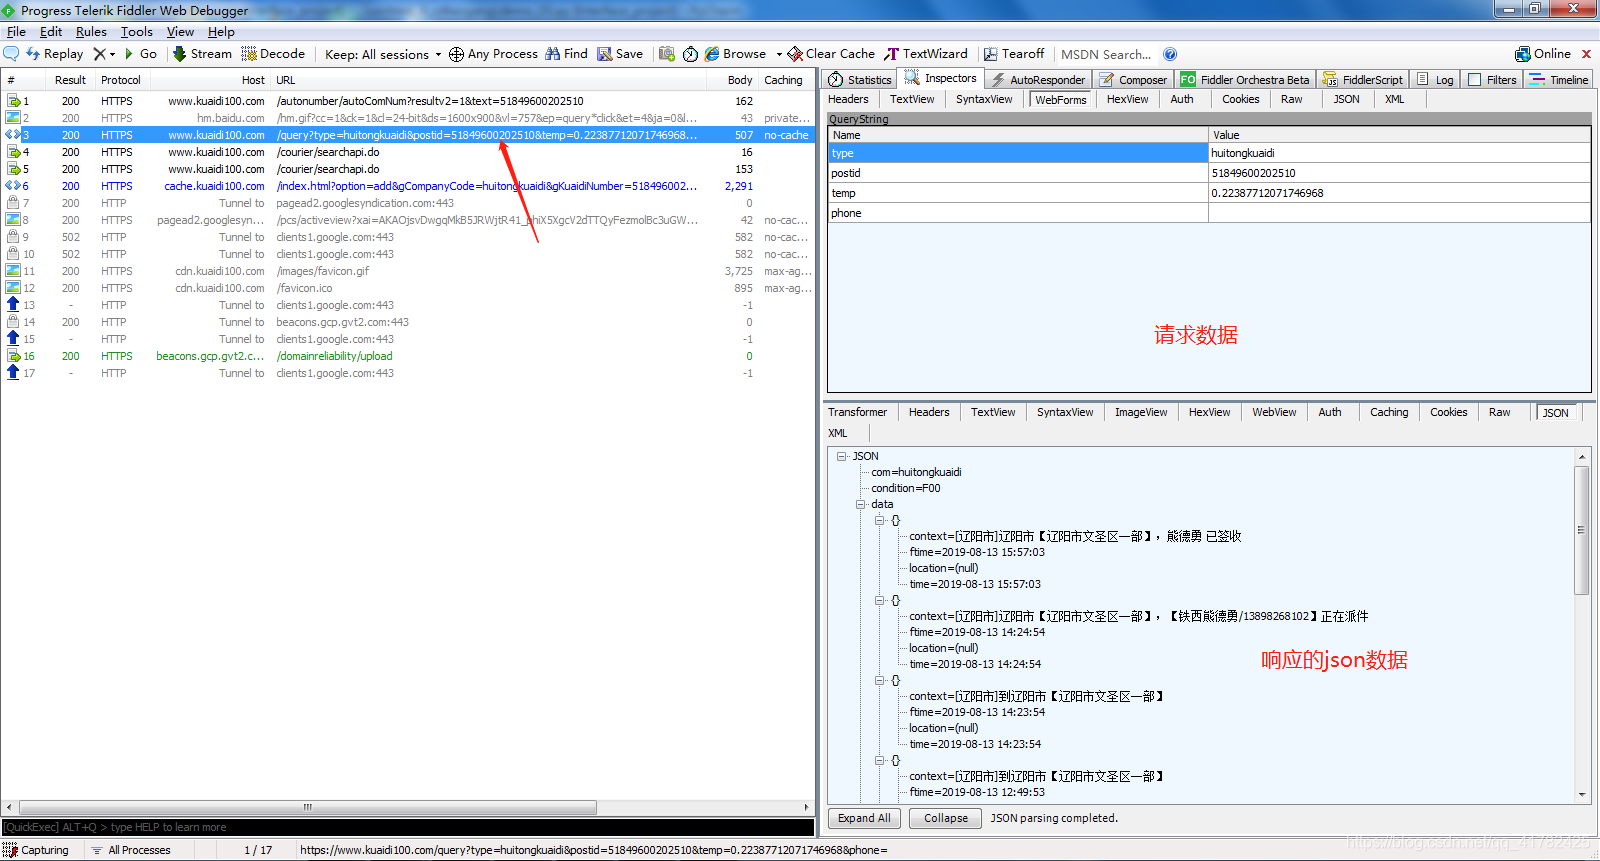Image resolution: width=1600 pixels, height=861 pixels.
Task: Open the Keep: All sessions dropdown
Action: point(382,54)
